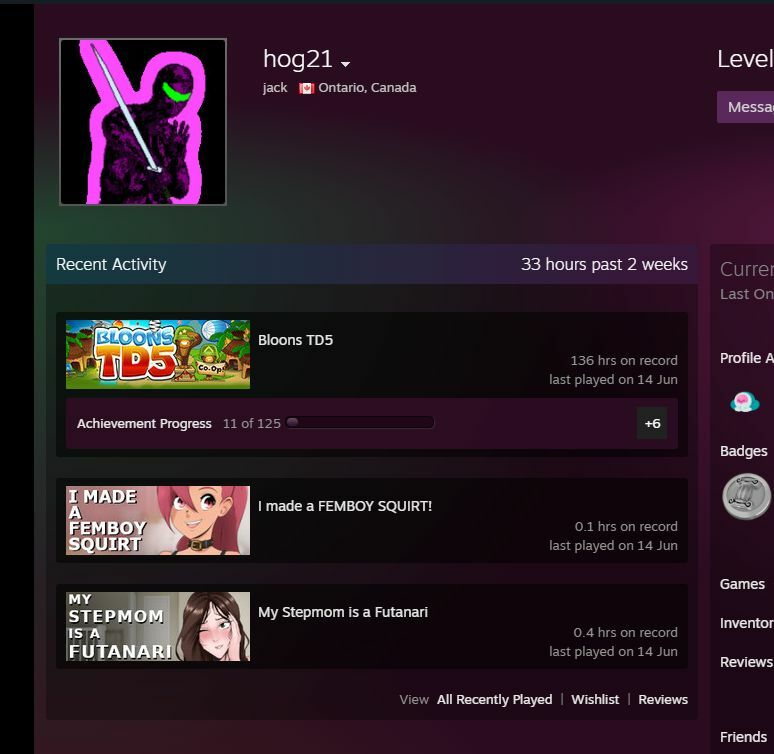Click the 0.1 hrs on record text

[626, 526]
